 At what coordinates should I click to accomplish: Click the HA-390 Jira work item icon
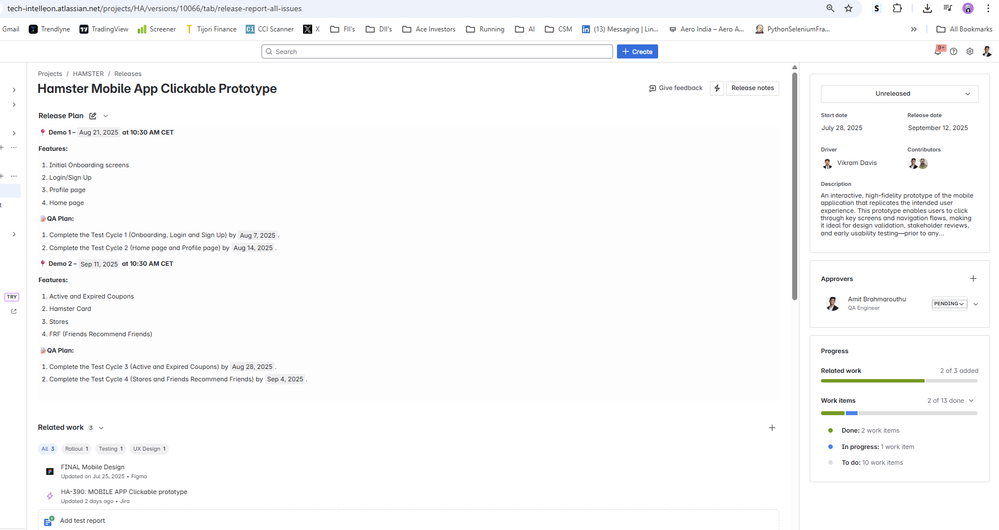click(x=50, y=496)
